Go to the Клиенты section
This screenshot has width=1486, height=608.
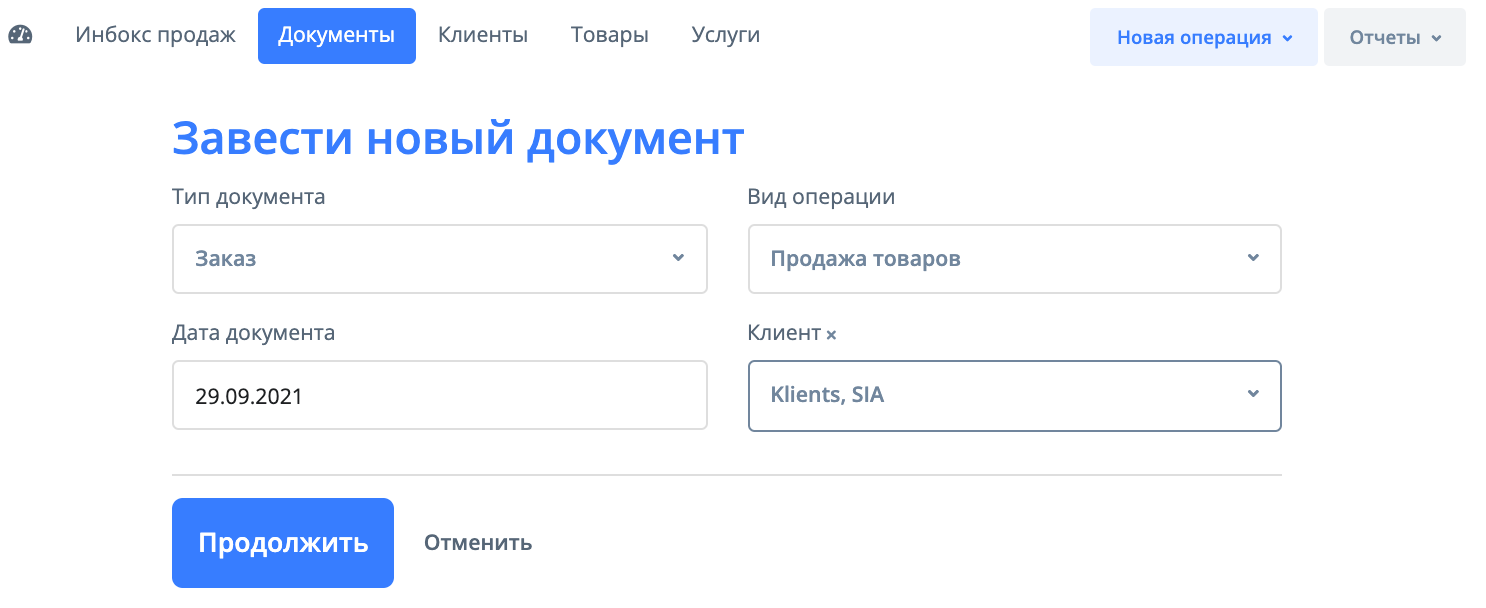point(482,34)
